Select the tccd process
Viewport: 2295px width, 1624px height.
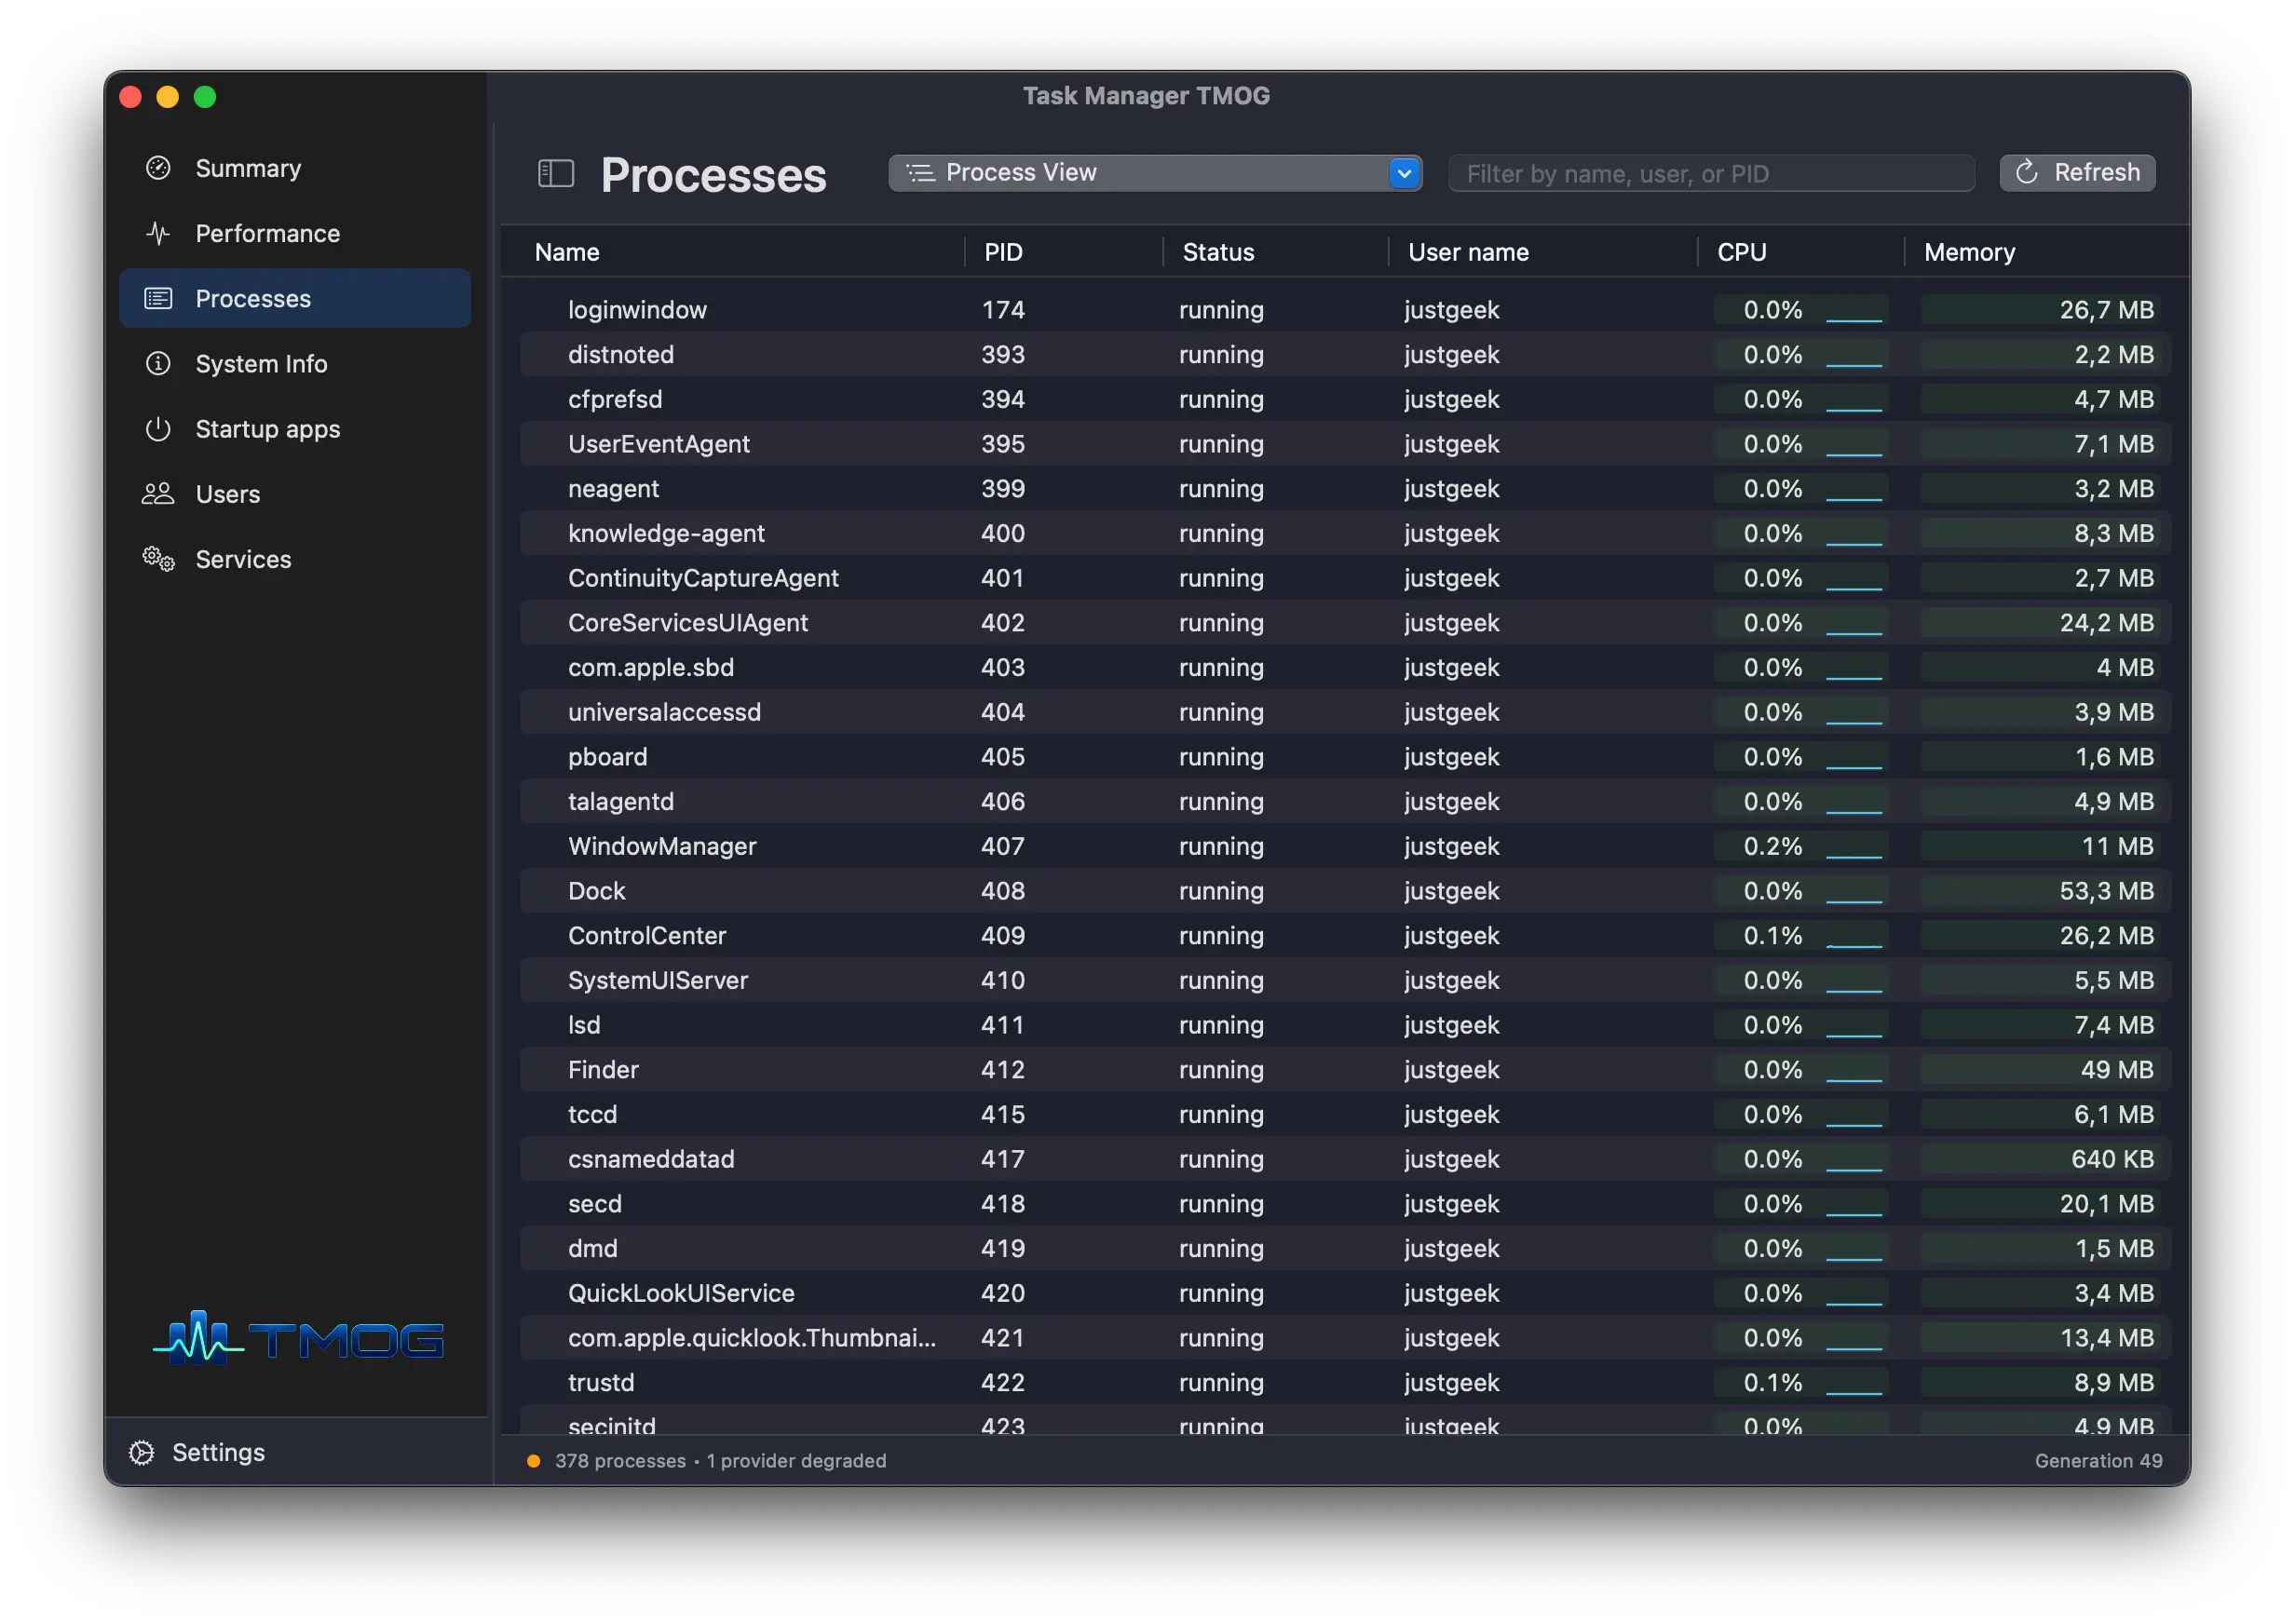click(x=1345, y=1114)
